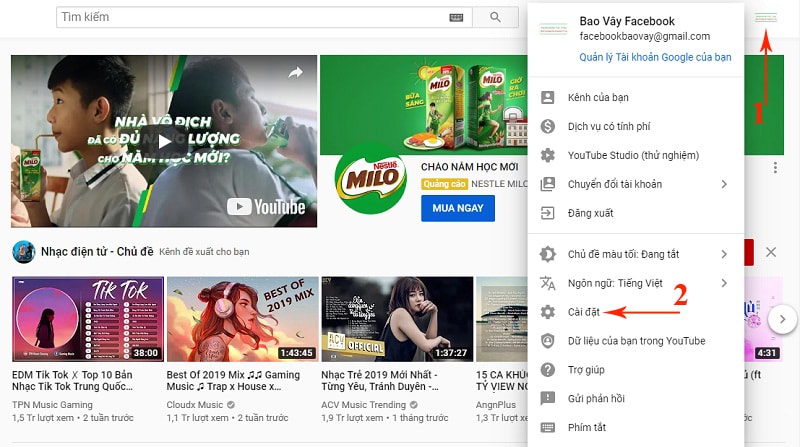The height and width of the screenshot is (447, 800).
Task: Click the account avatar inside the dropdown header
Action: [554, 29]
